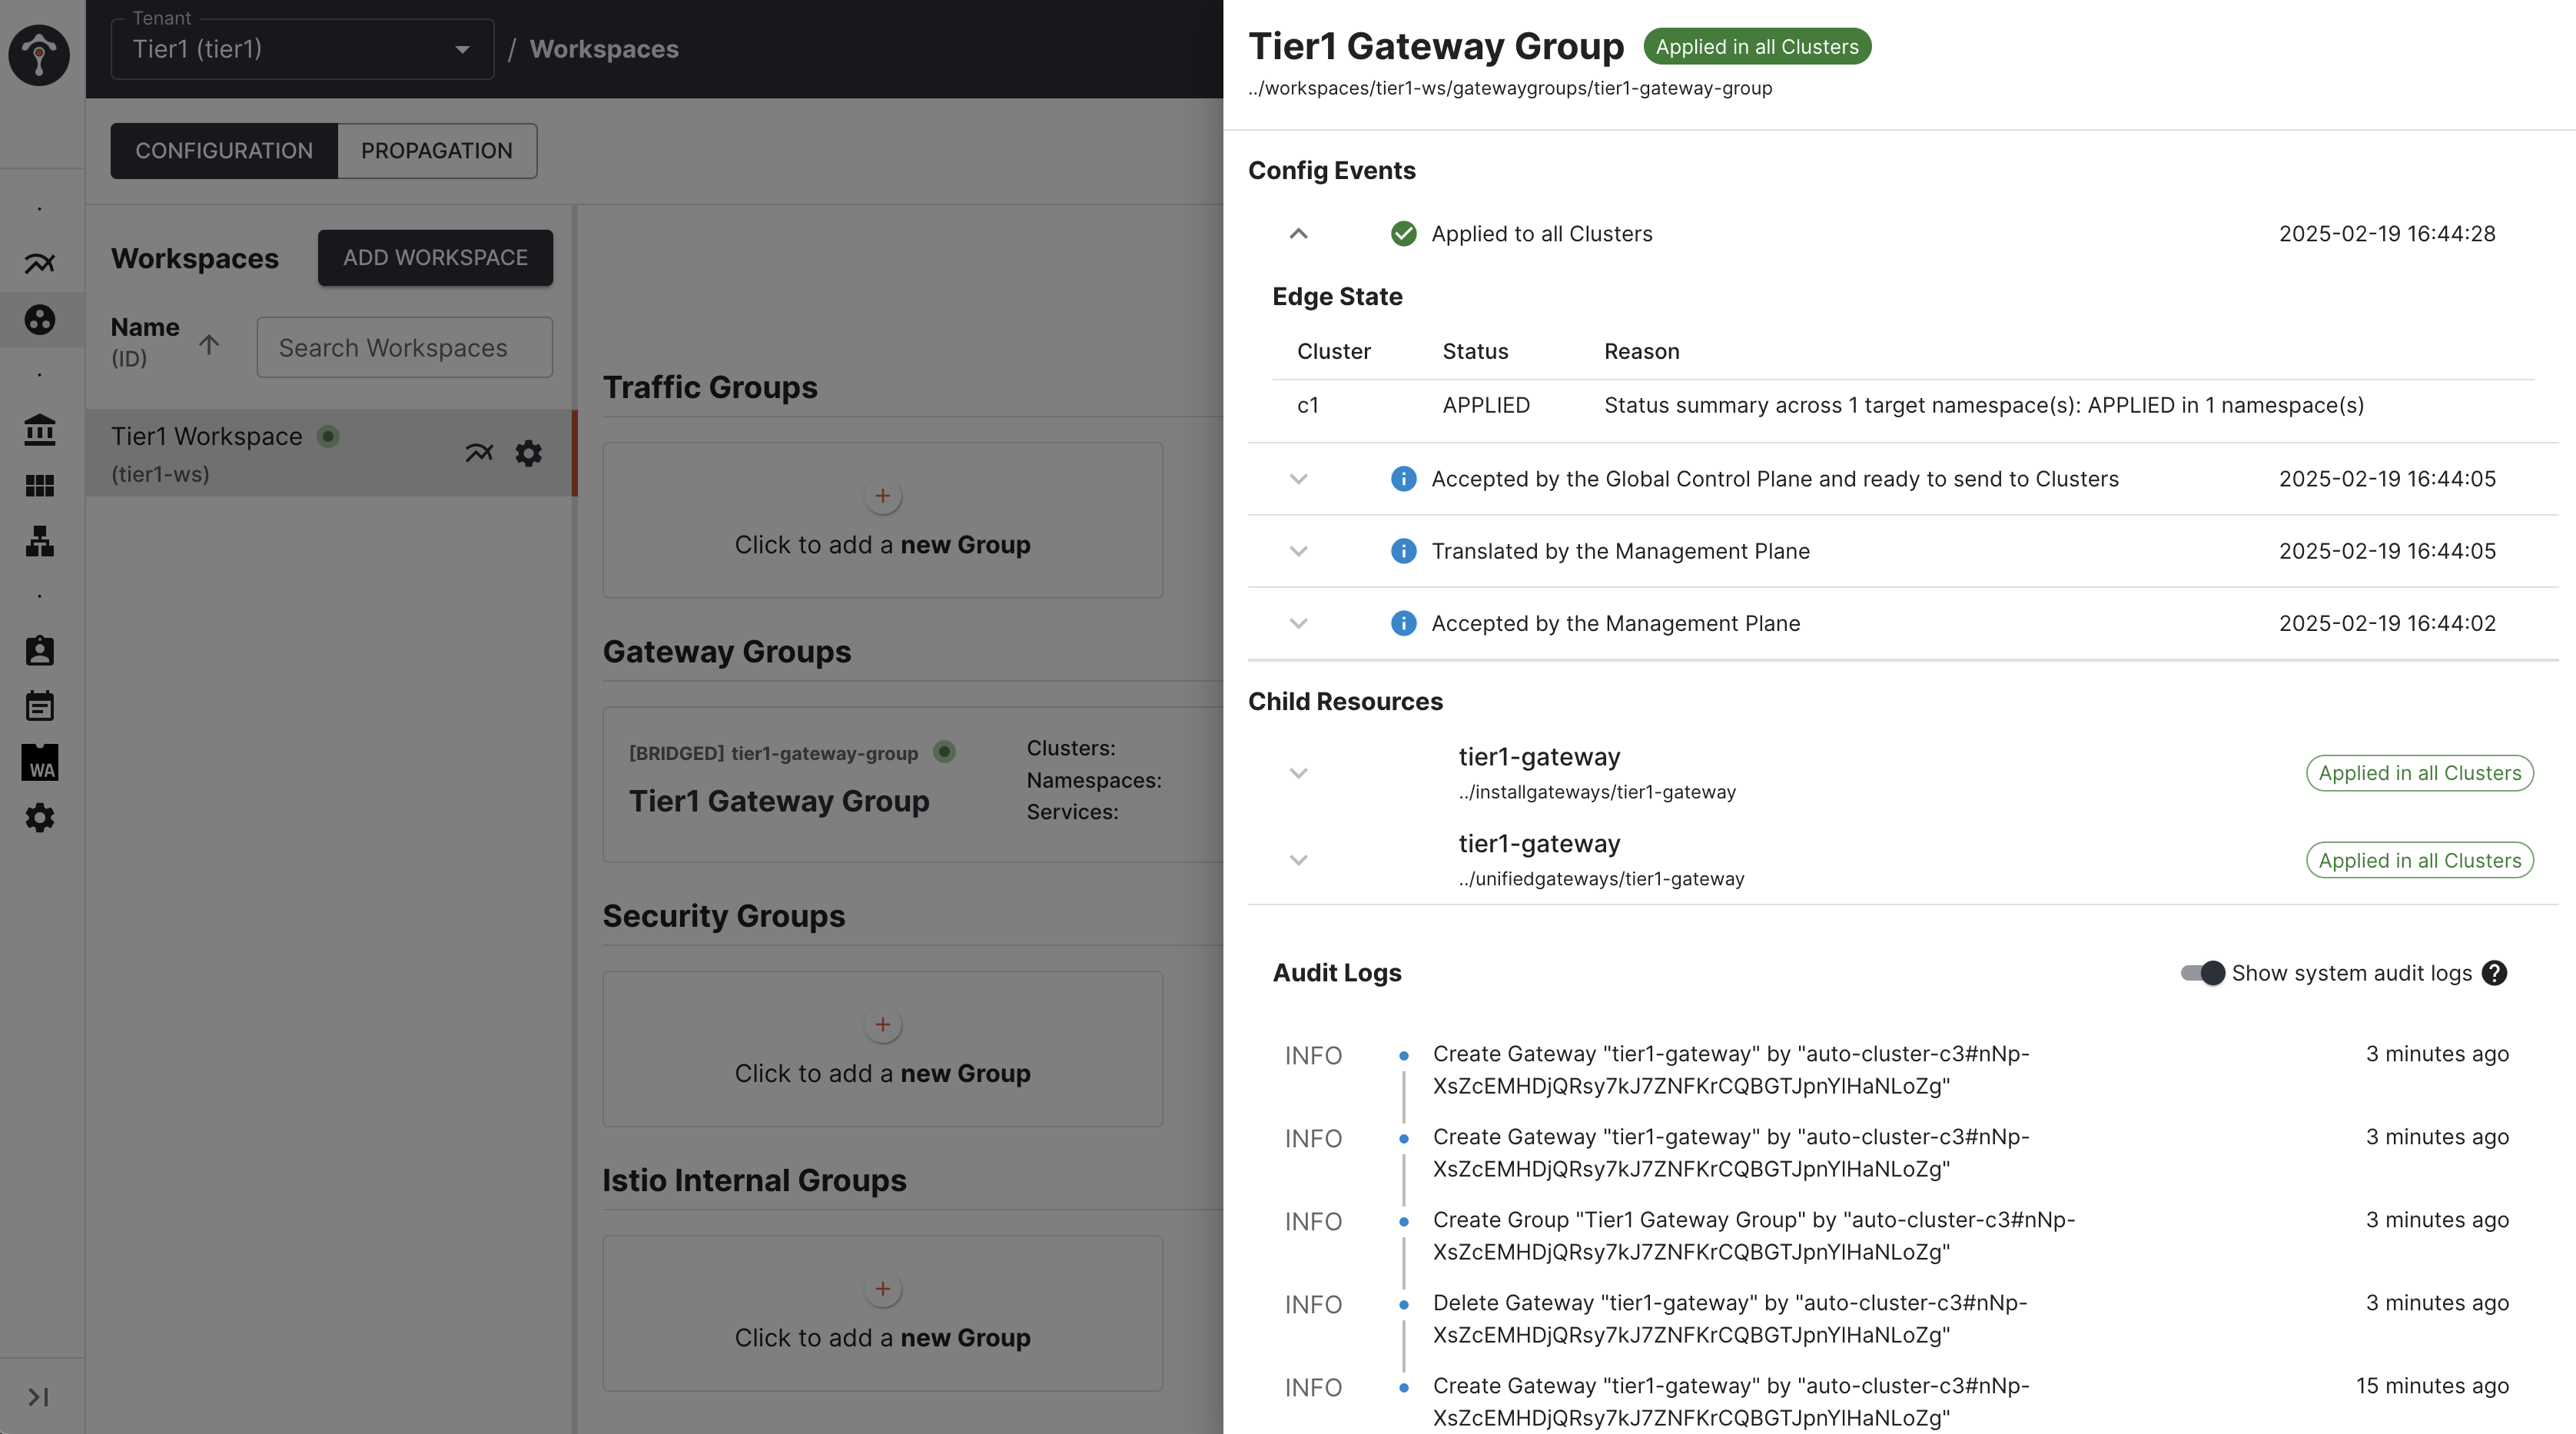Switch to the PROPAGATION tab
The height and width of the screenshot is (1434, 2576).
point(436,150)
